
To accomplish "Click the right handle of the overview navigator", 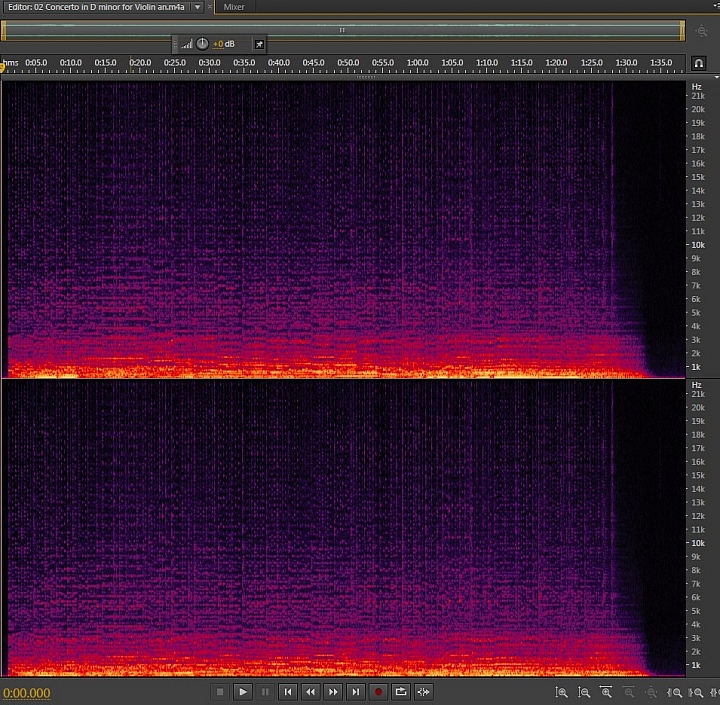I will click(x=682, y=31).
